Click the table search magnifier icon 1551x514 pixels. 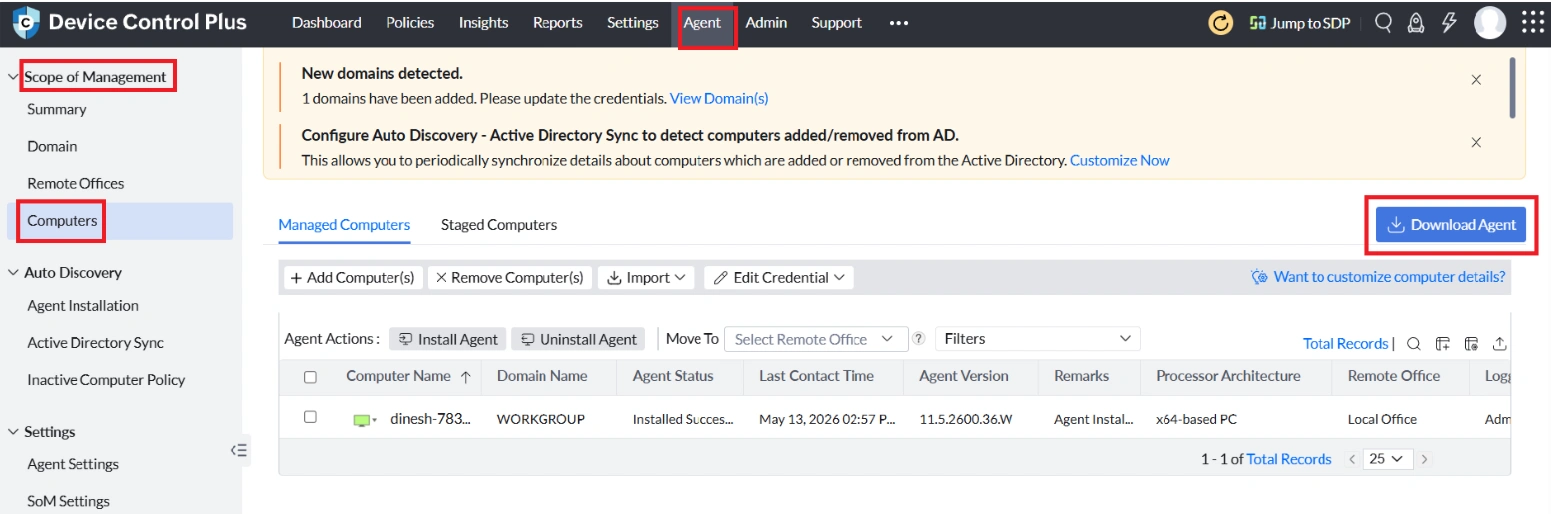pos(1414,344)
